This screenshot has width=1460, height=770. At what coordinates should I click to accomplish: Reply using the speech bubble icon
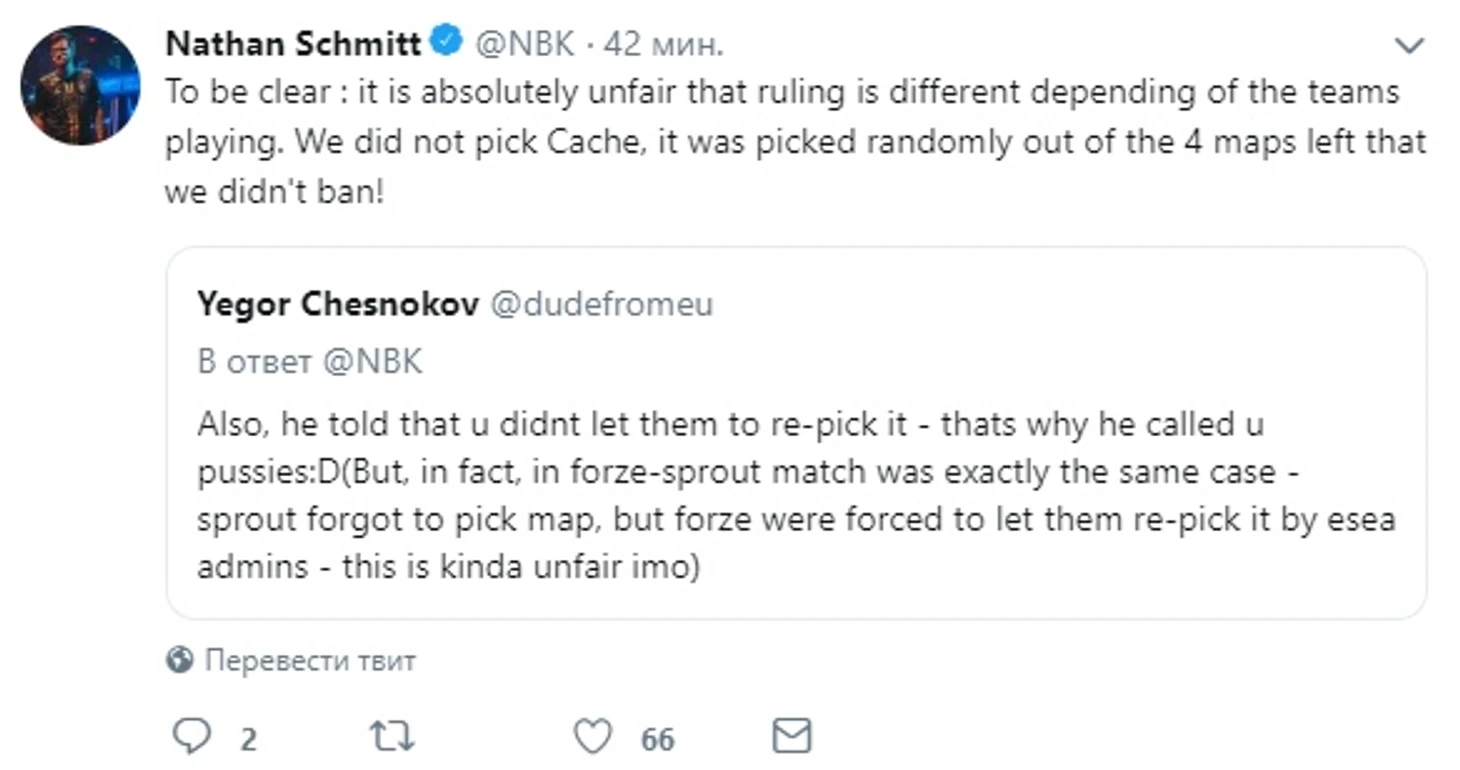point(191,738)
